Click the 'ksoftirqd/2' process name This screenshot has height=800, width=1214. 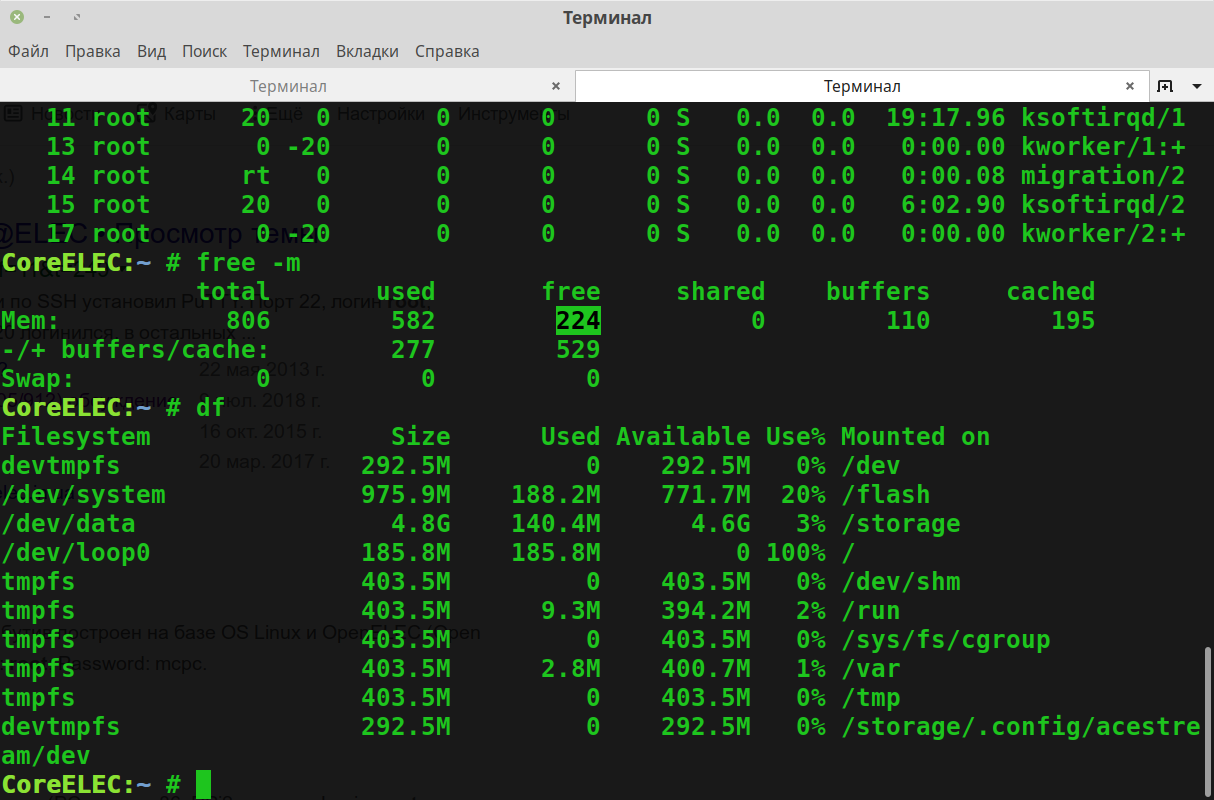click(1103, 204)
